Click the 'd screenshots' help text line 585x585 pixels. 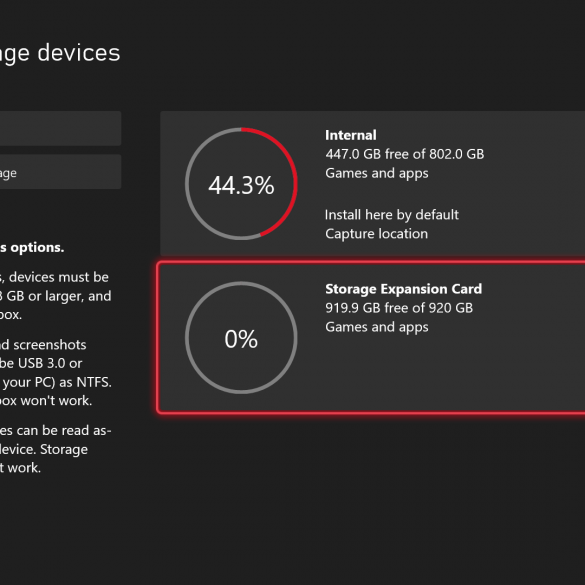[x=43, y=345]
